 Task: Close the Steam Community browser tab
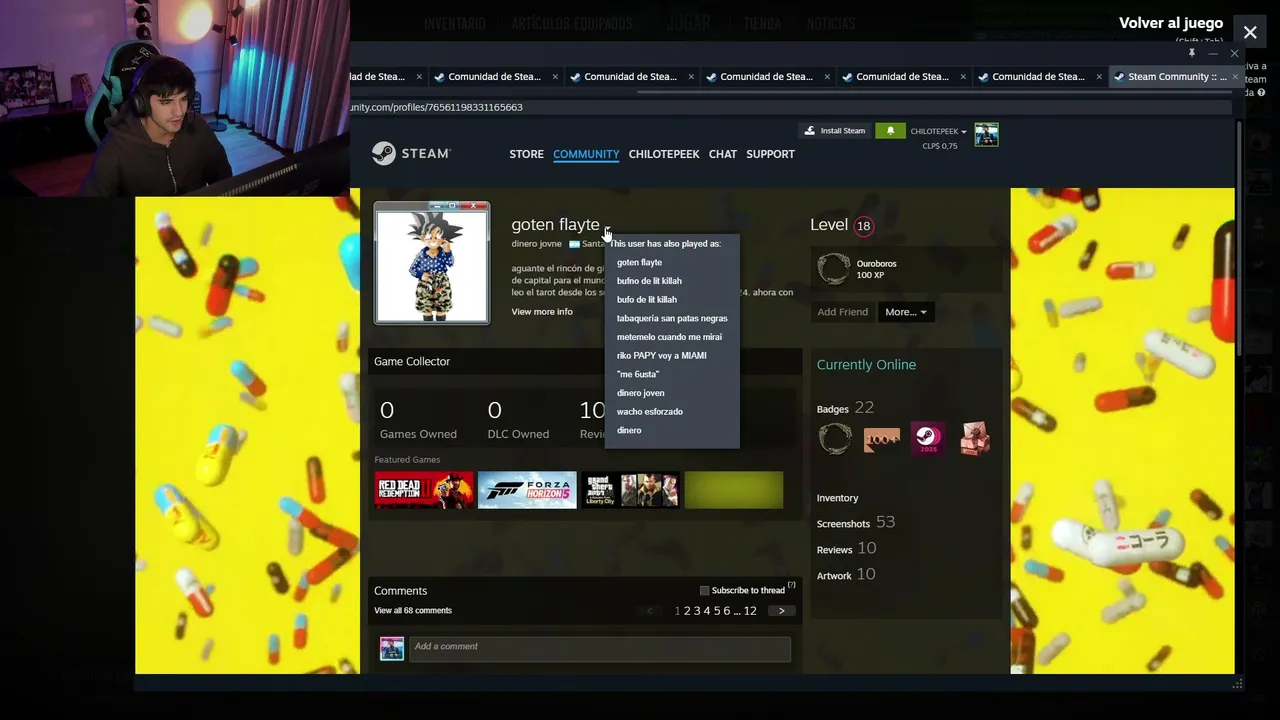click(1235, 77)
